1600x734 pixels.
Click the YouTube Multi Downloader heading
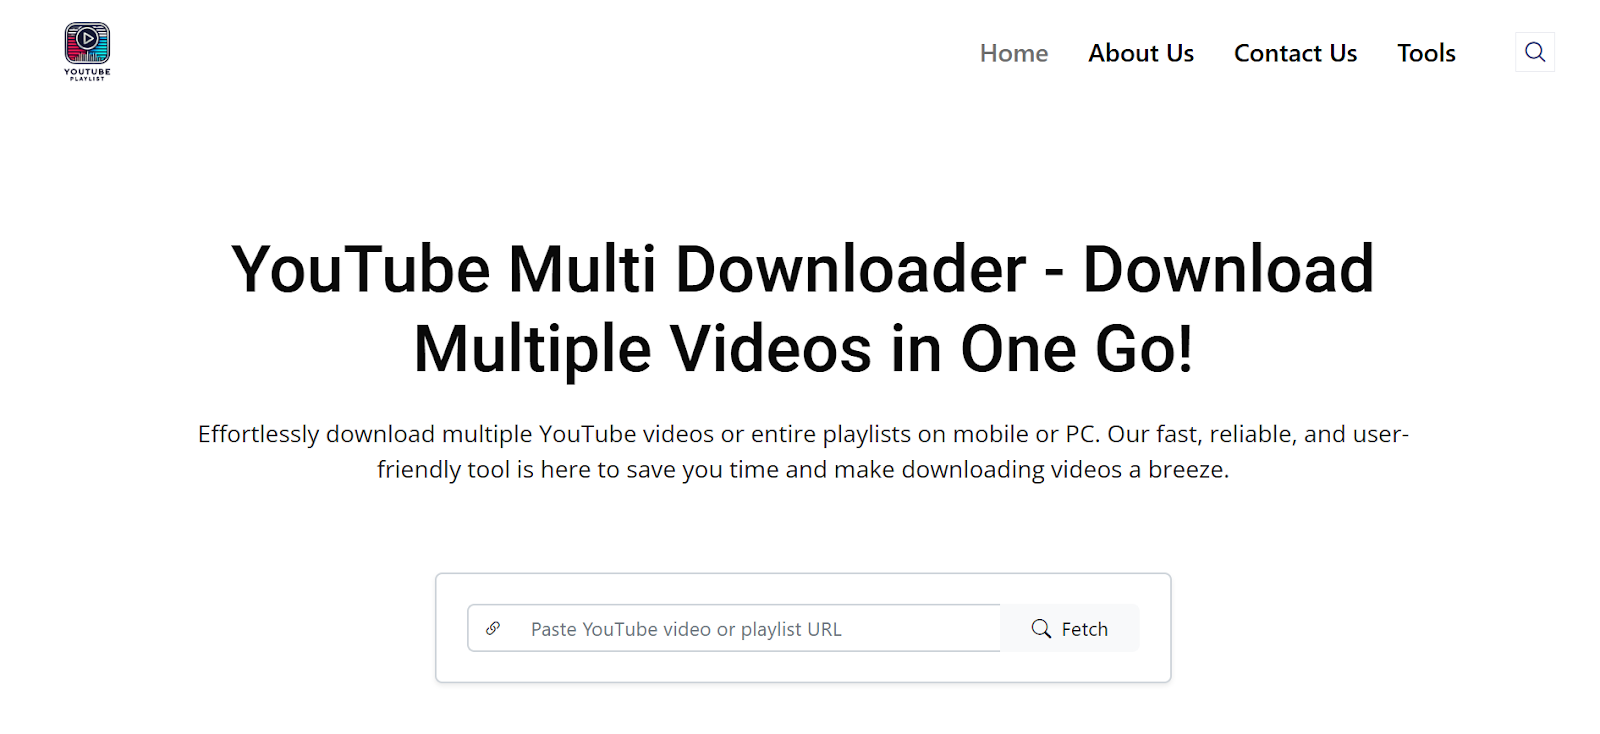point(803,309)
